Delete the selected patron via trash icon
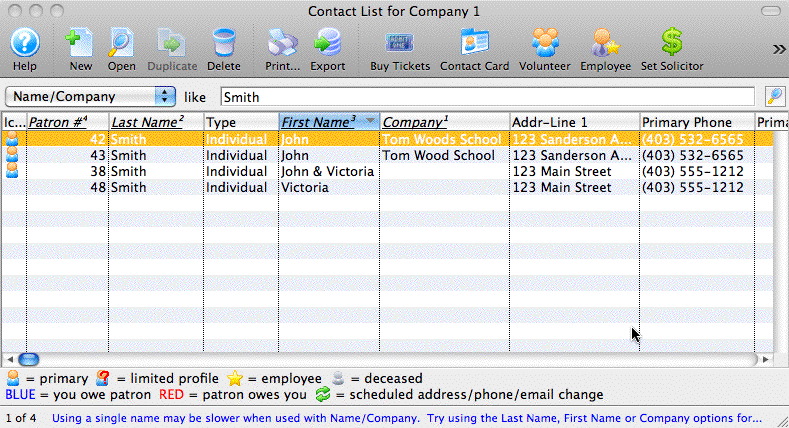 point(224,43)
